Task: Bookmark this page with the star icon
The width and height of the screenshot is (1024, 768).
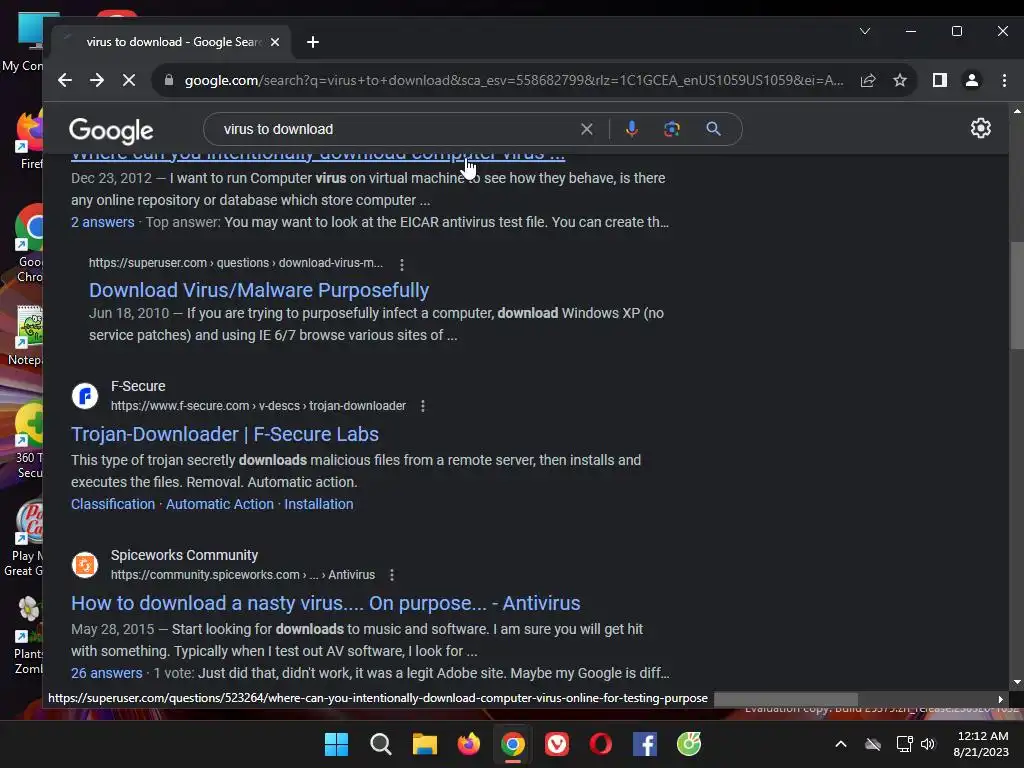Action: click(900, 80)
